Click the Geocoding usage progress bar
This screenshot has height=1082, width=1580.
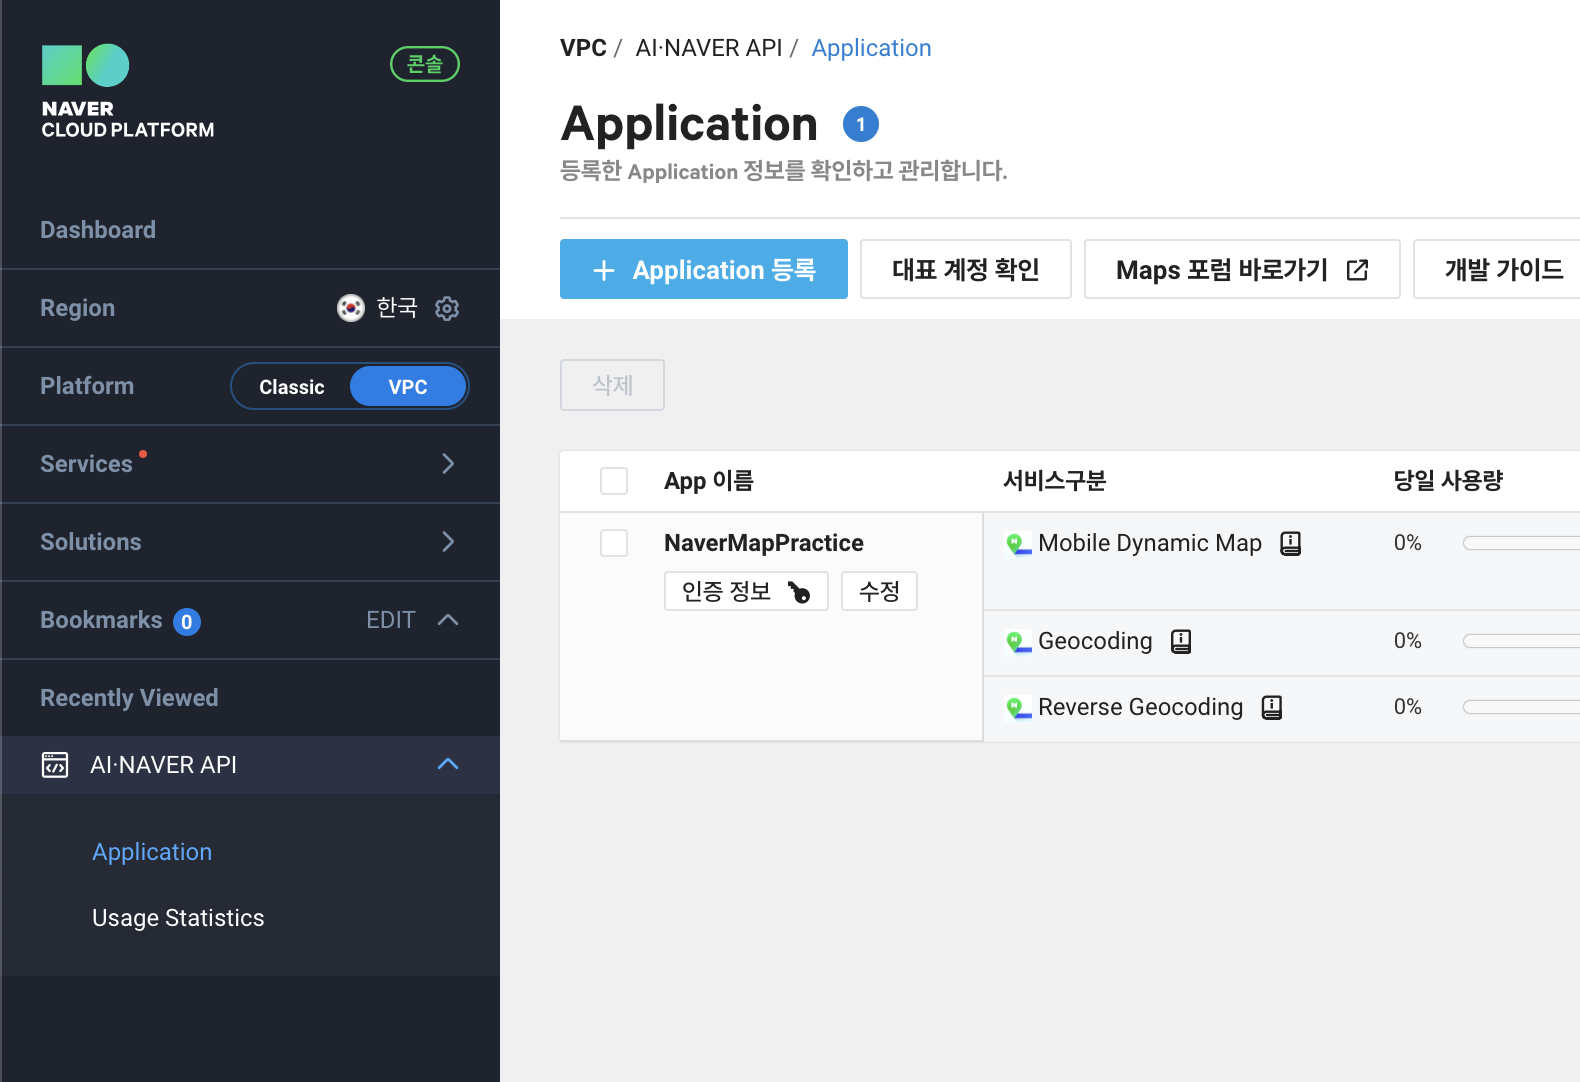coord(1521,641)
